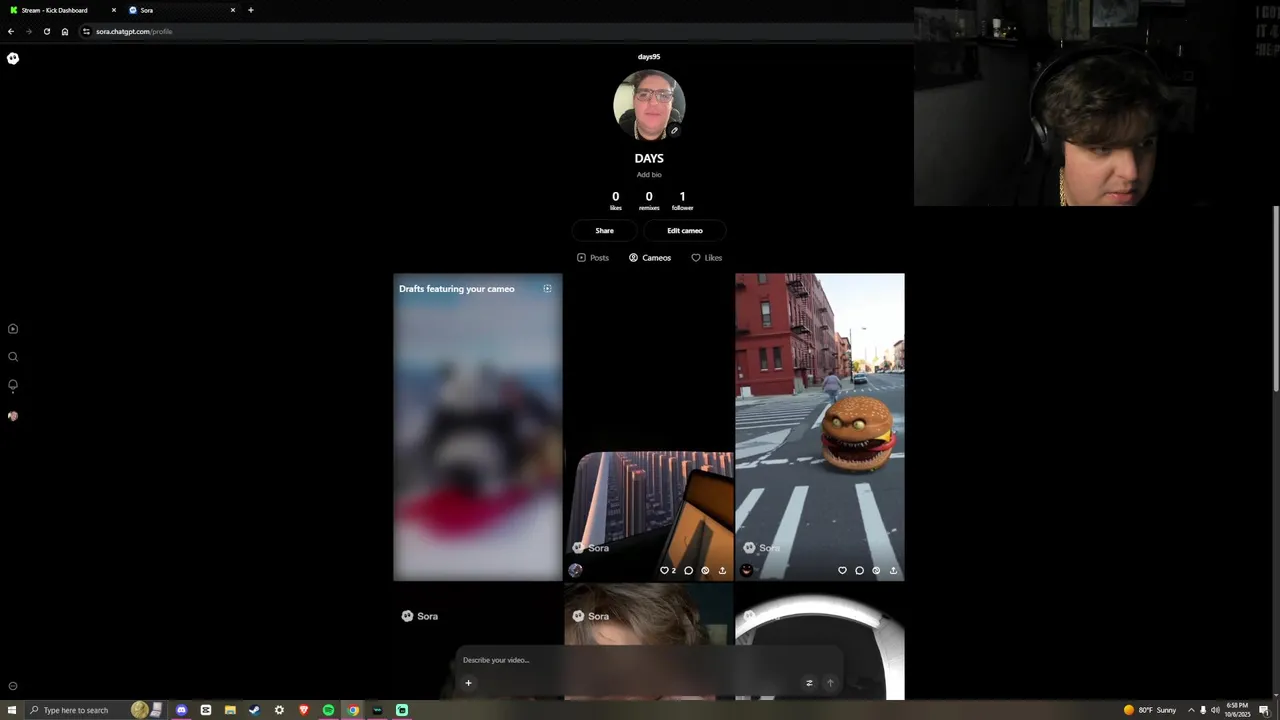Open the 1 follower count

tap(682, 200)
